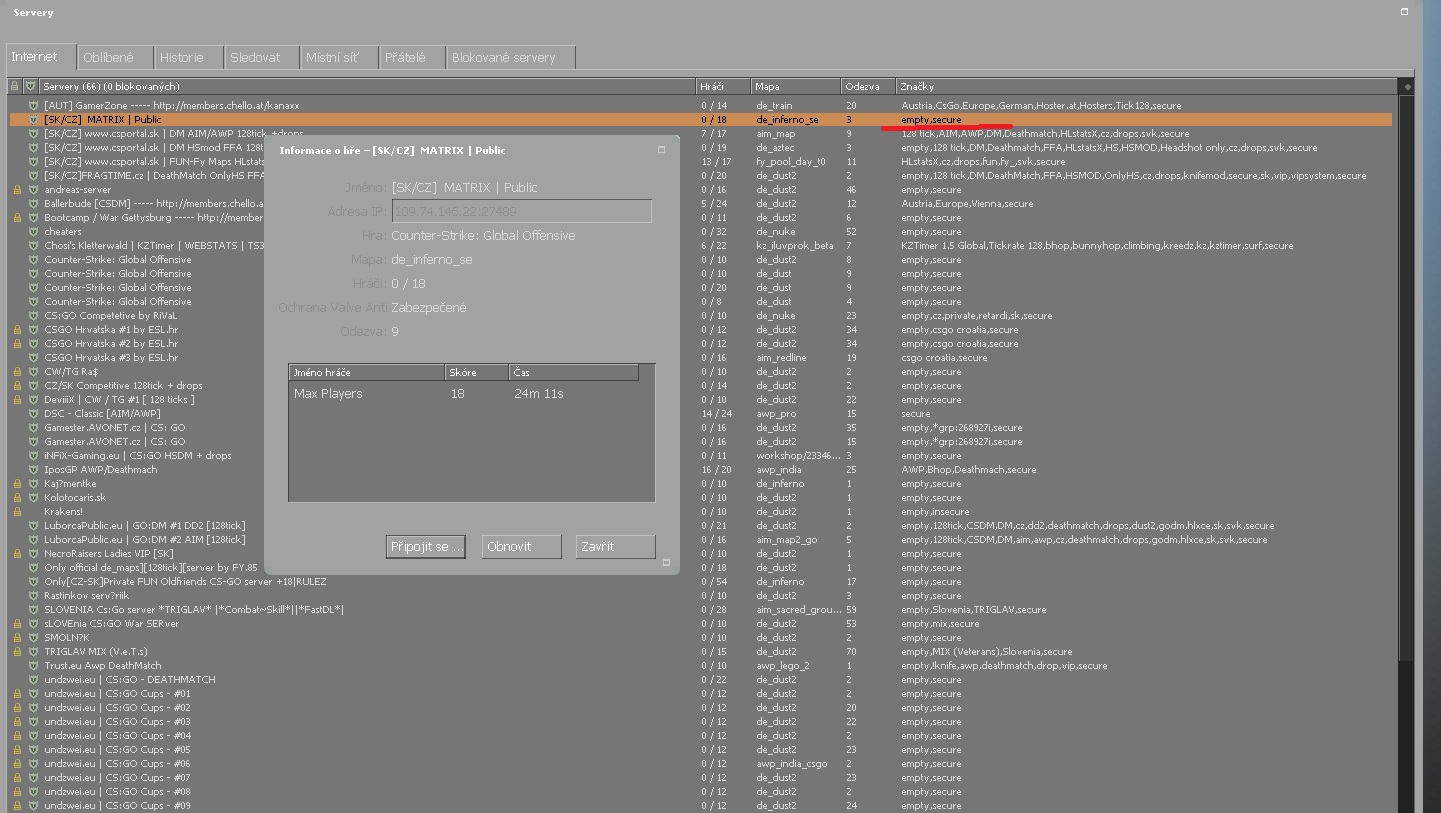Viewport: 1441px width, 813px height.
Task: Click the Austria,Europe,Vienna,secure tags cell
Action: (x=967, y=203)
